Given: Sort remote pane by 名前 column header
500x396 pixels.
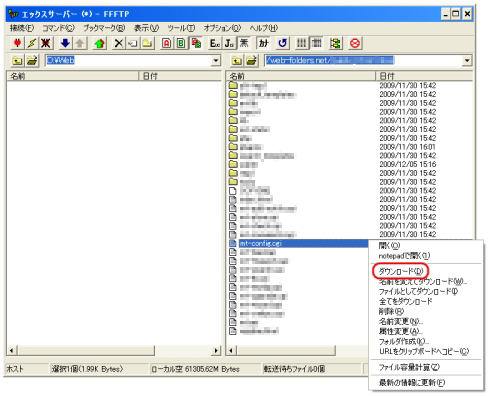Looking at the screenshot, I should point(301,76).
